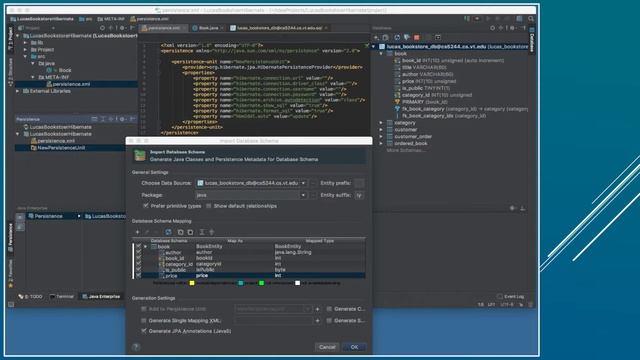
Task: Open the Terminal tool window tab
Action: click(x=62, y=296)
